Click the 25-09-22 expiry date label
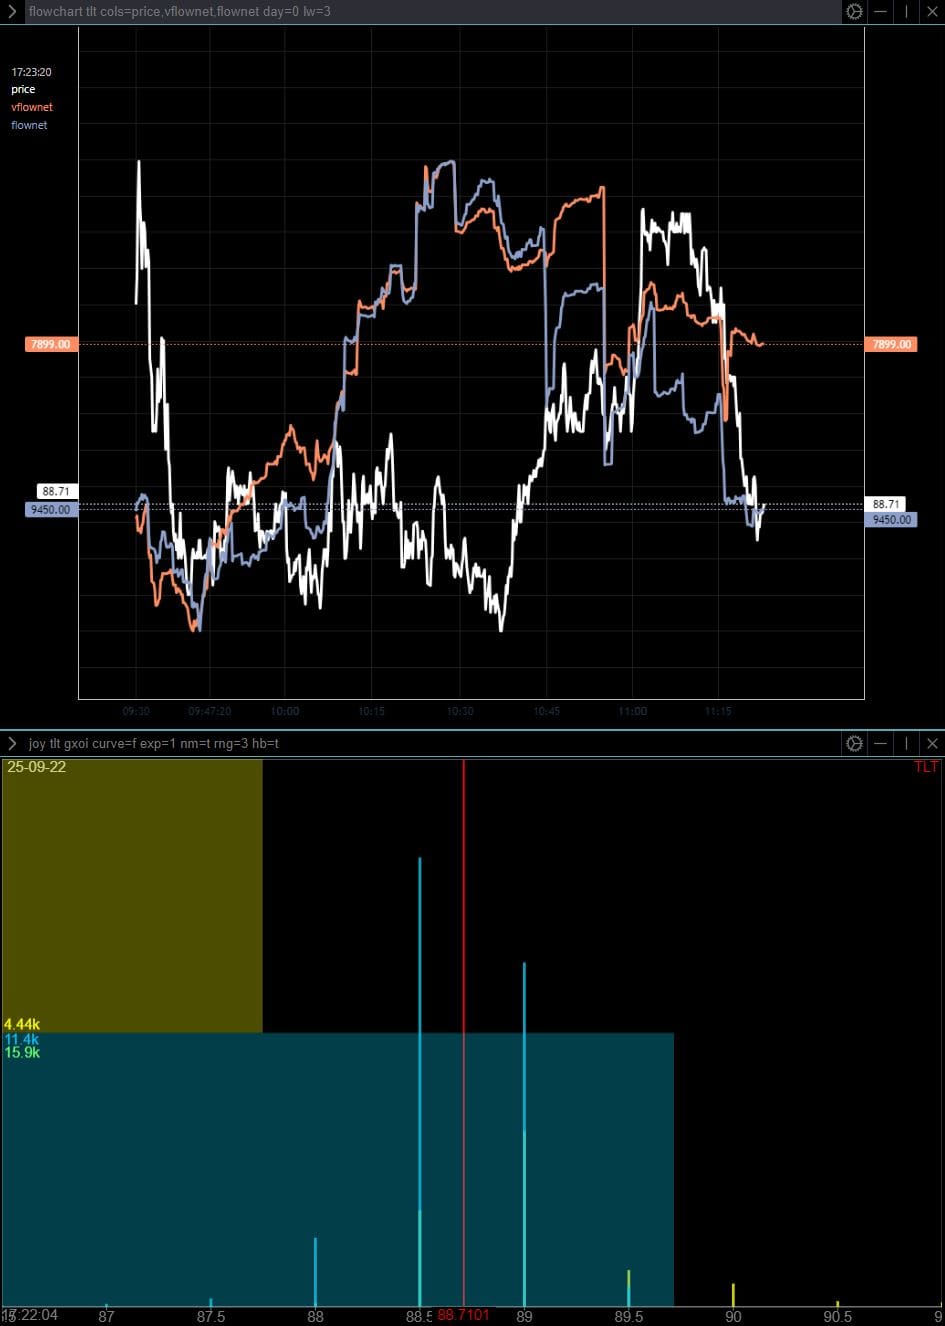945x1326 pixels. 37,767
